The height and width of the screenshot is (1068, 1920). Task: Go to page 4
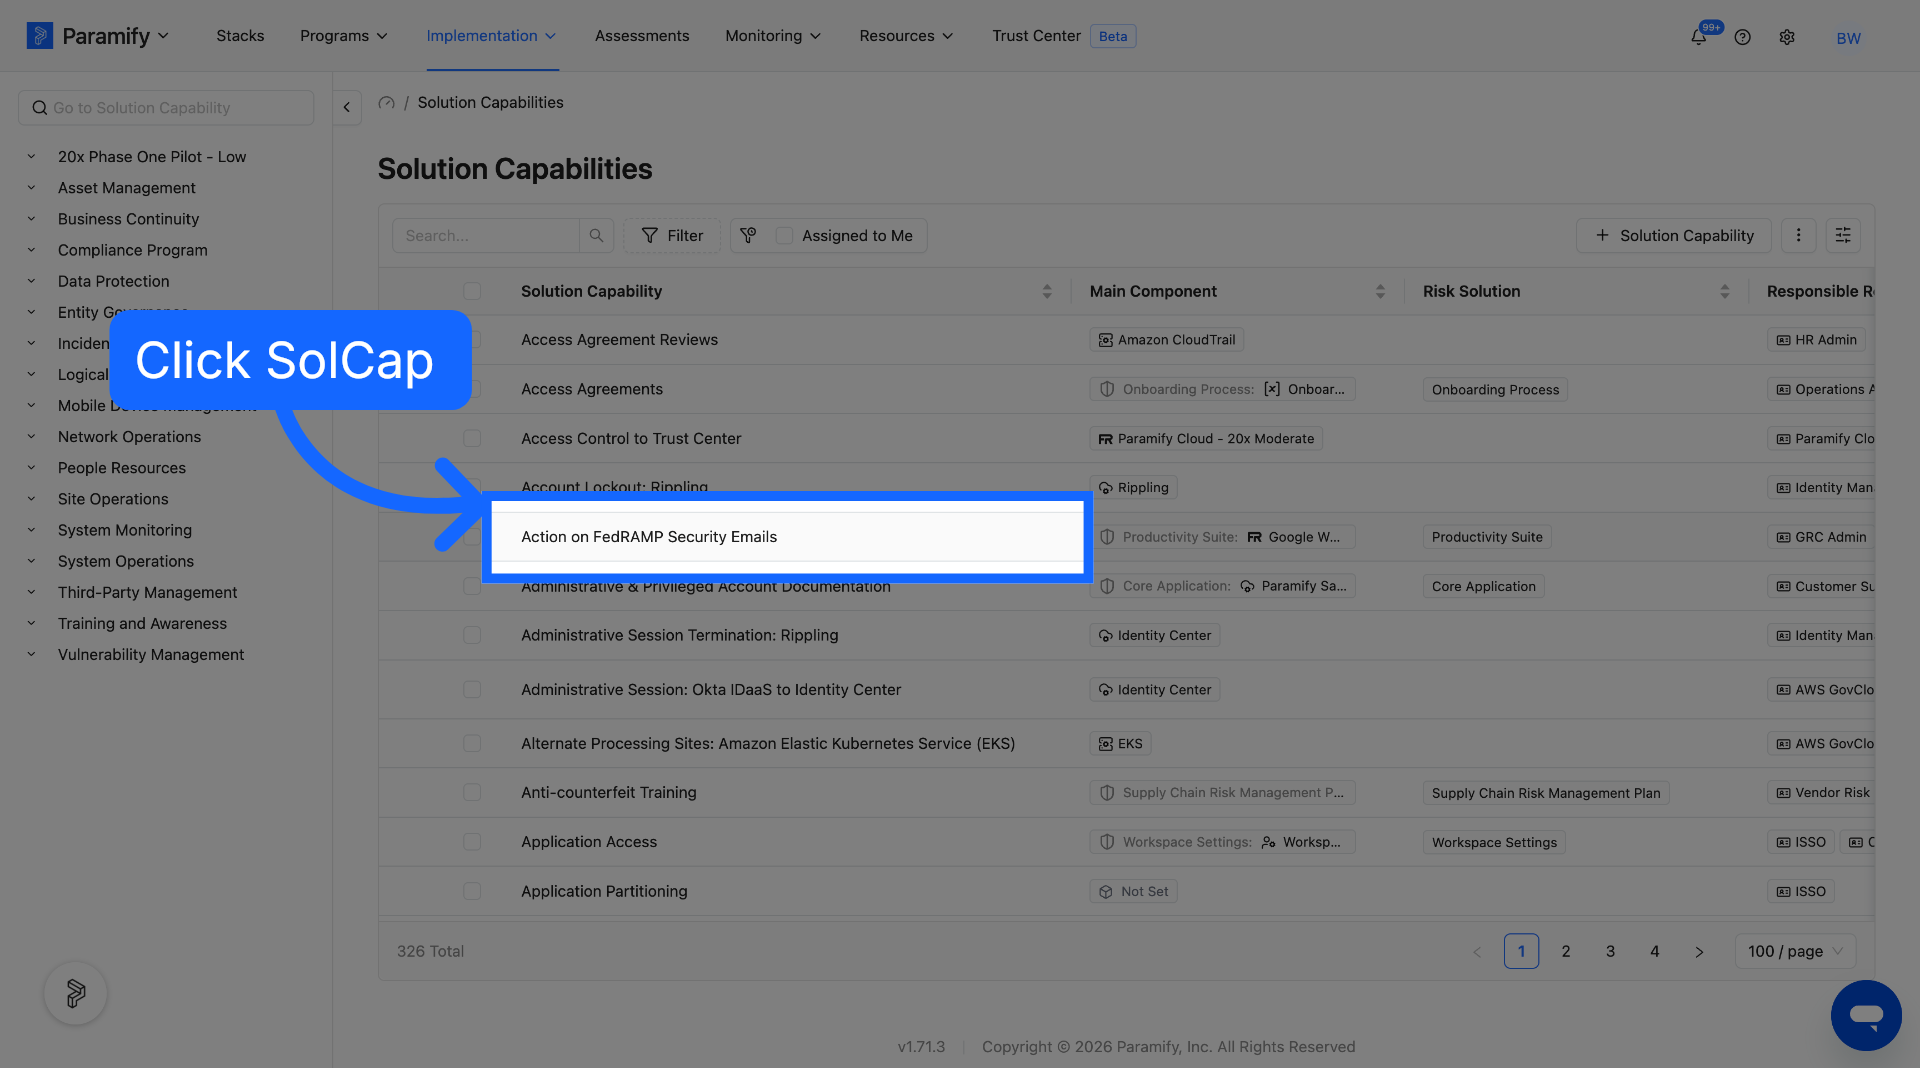pyautogui.click(x=1655, y=951)
